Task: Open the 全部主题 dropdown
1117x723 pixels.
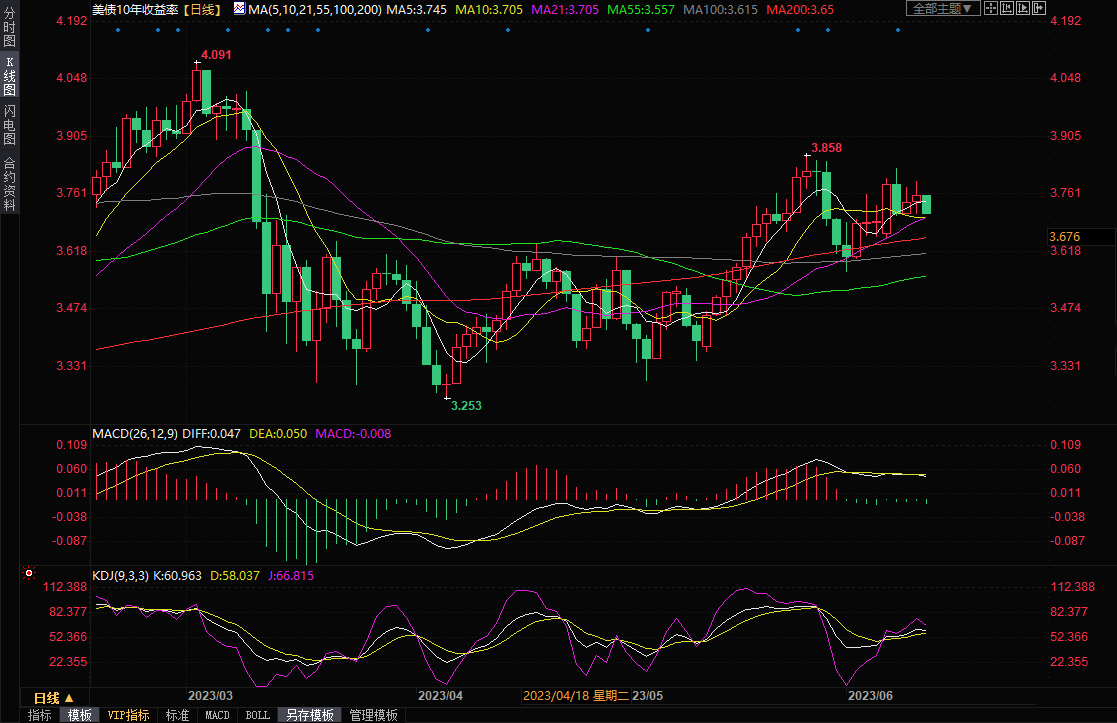Action: pos(940,8)
